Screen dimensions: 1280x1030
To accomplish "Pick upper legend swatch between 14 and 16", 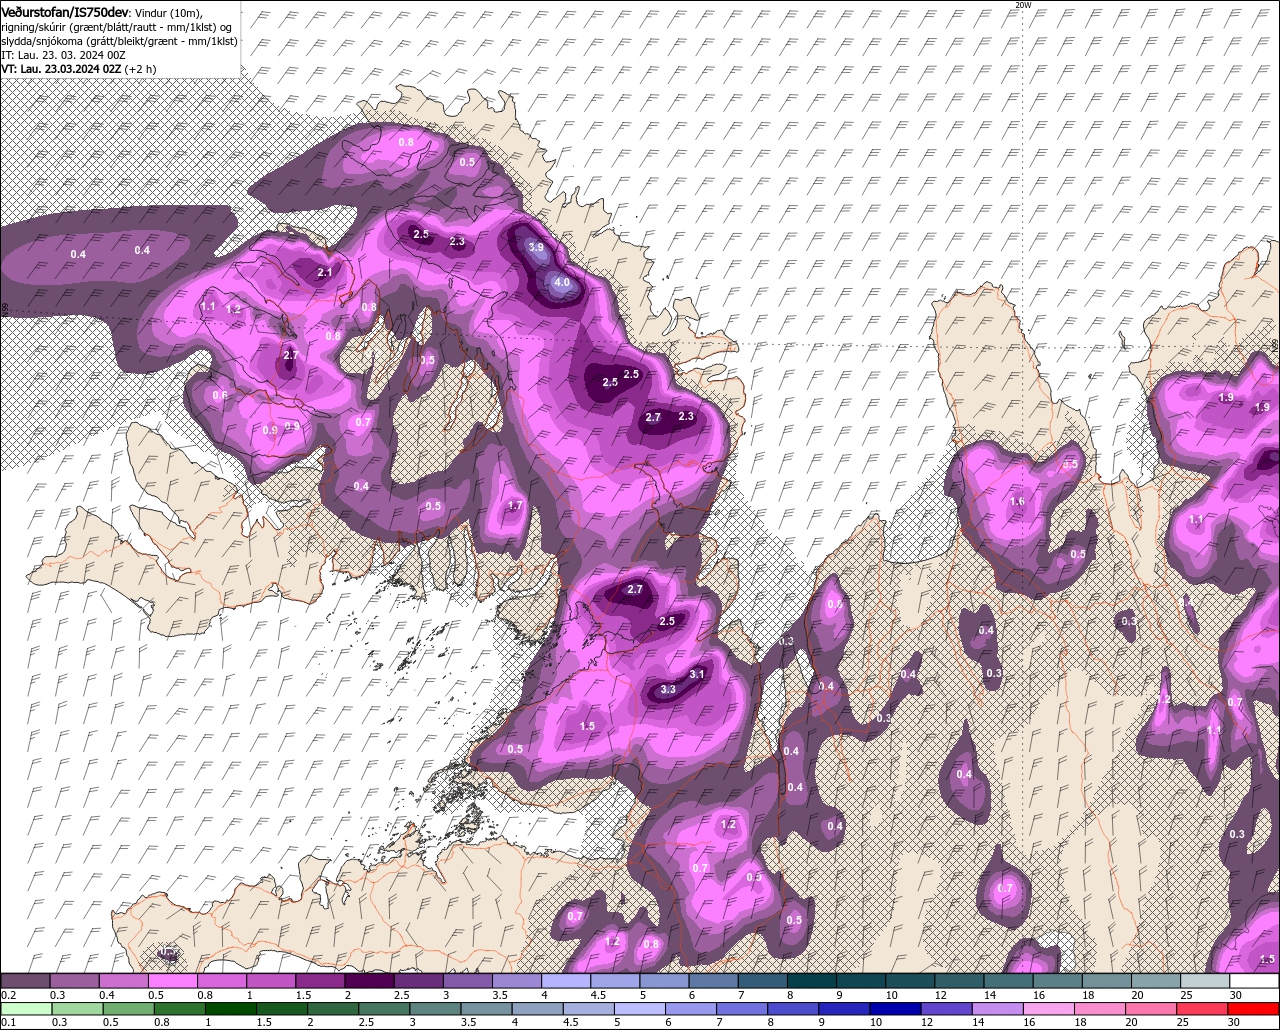I will click(1009, 981).
